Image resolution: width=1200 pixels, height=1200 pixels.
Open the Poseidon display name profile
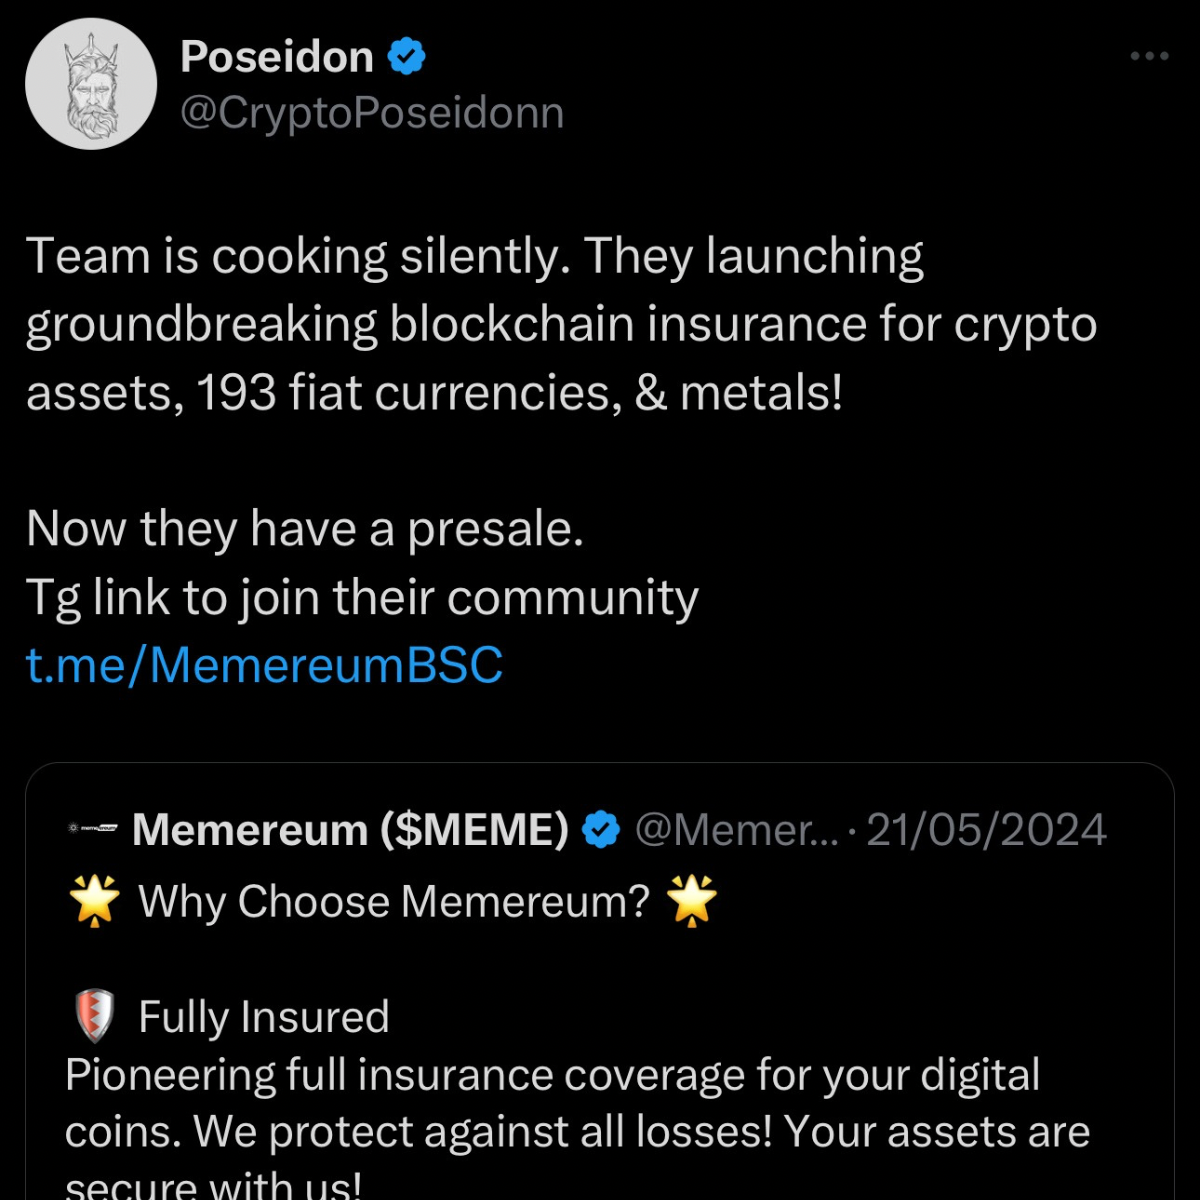277,57
